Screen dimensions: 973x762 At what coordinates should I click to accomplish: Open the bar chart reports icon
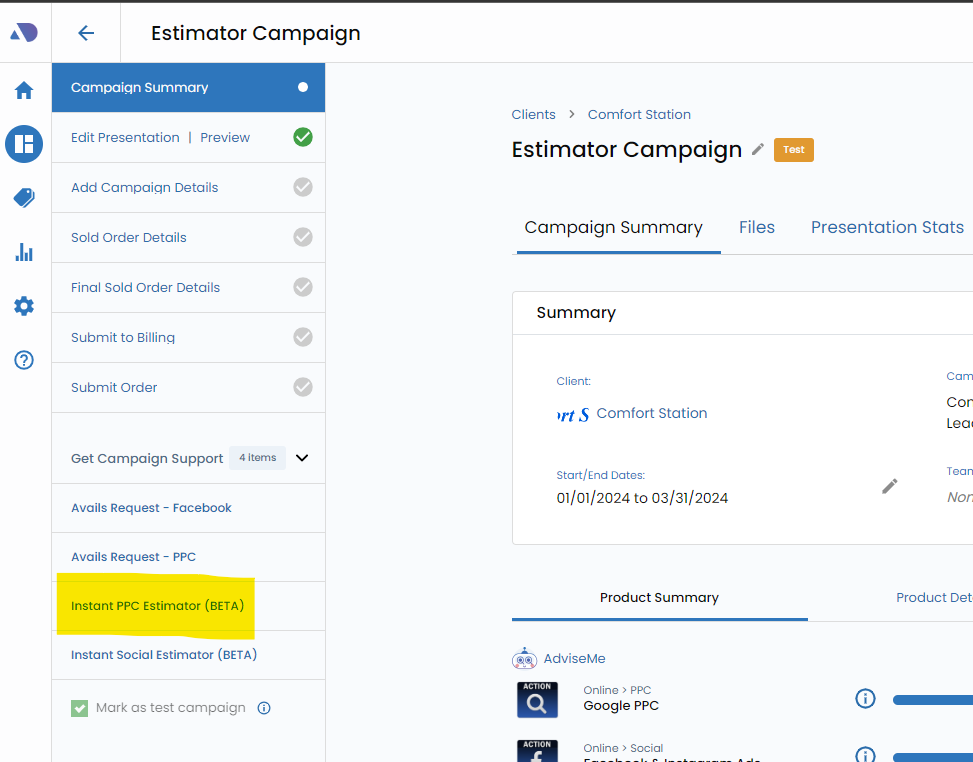pos(24,252)
